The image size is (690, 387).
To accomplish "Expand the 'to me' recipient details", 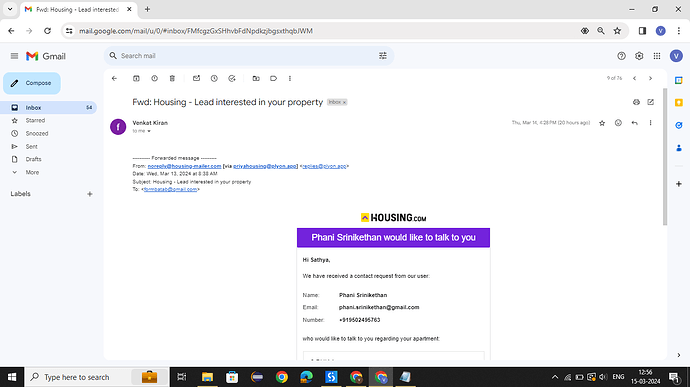I will (149, 131).
